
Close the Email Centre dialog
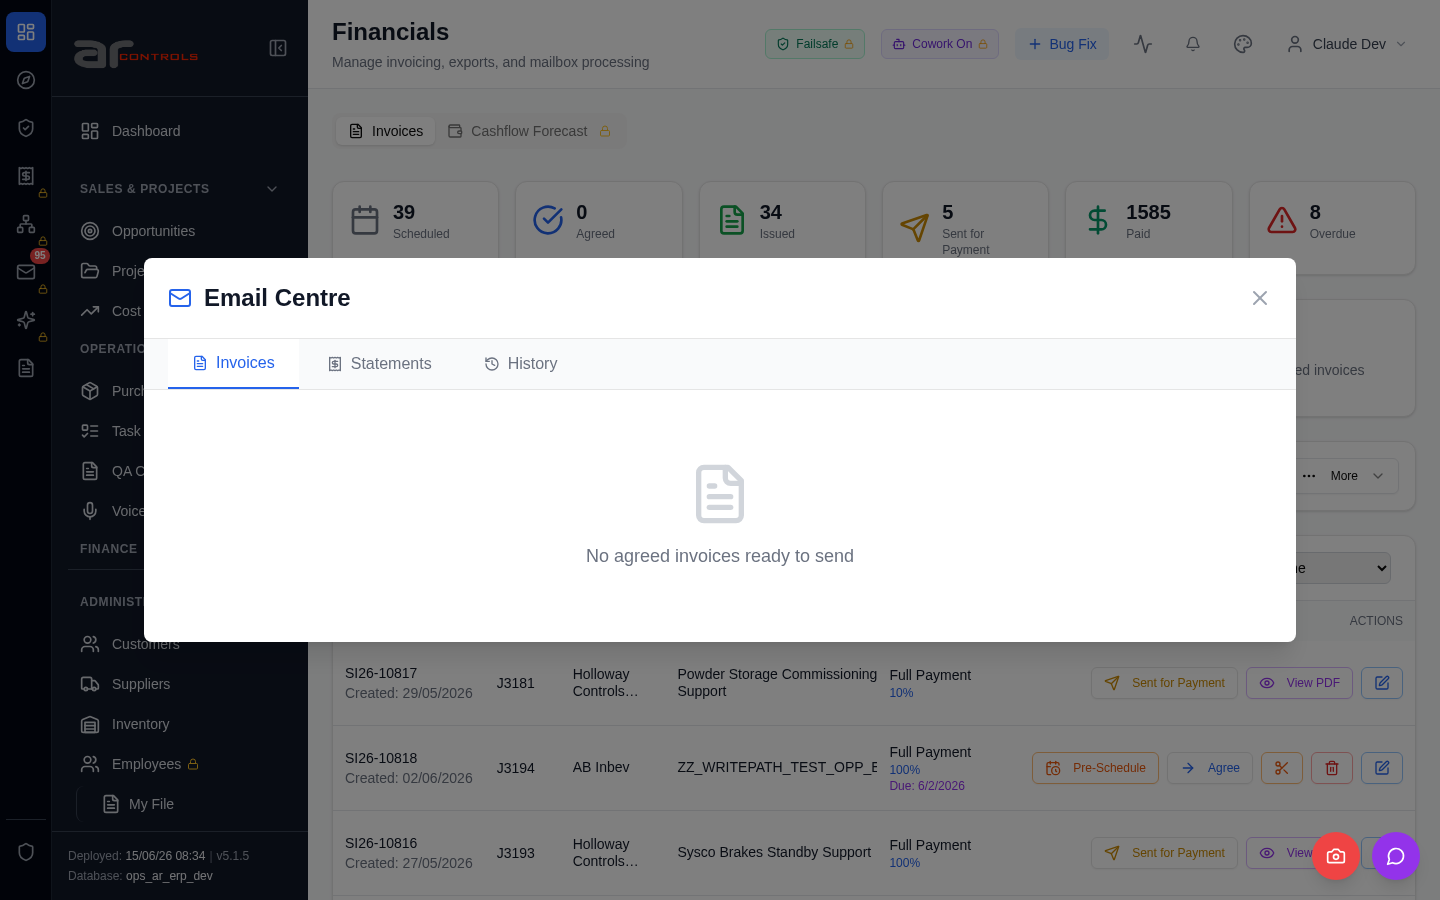[1260, 298]
